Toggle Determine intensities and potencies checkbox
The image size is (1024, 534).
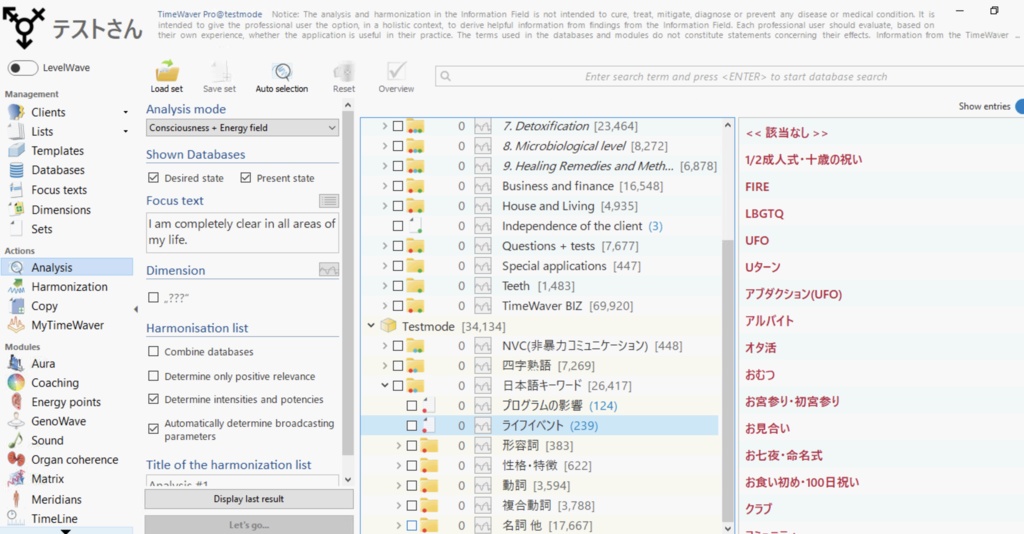click(x=153, y=399)
